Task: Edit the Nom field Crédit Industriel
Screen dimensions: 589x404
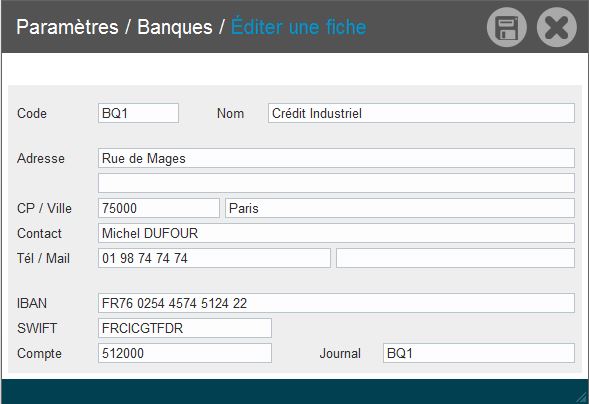Action: (421, 113)
